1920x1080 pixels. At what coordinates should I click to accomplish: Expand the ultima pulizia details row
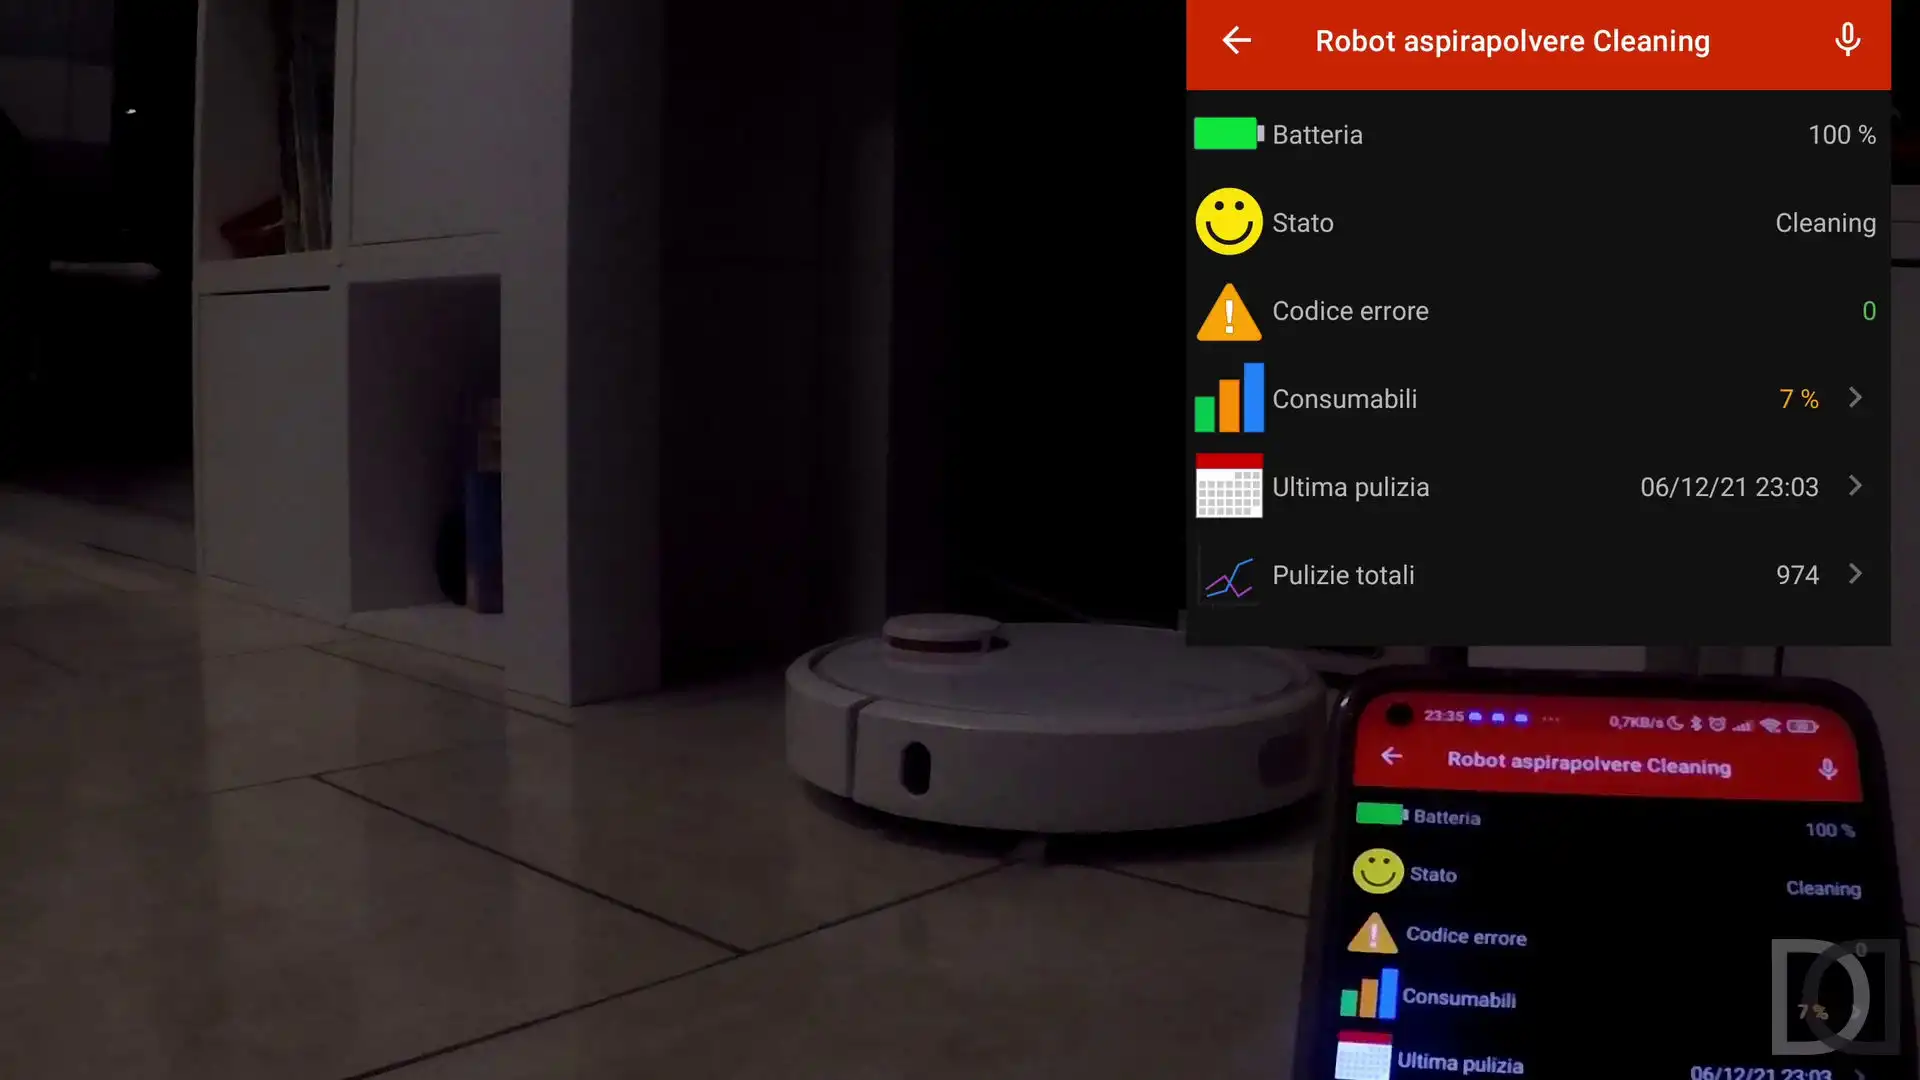coord(1858,487)
